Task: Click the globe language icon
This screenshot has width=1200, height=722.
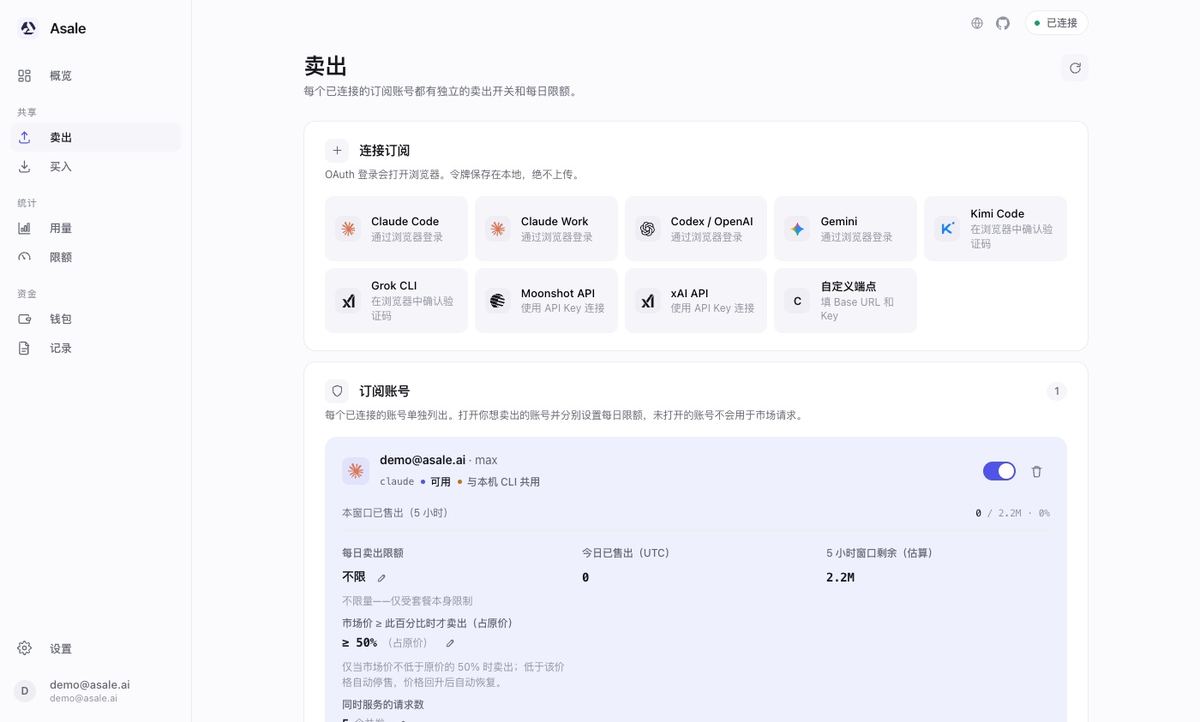Action: [977, 23]
